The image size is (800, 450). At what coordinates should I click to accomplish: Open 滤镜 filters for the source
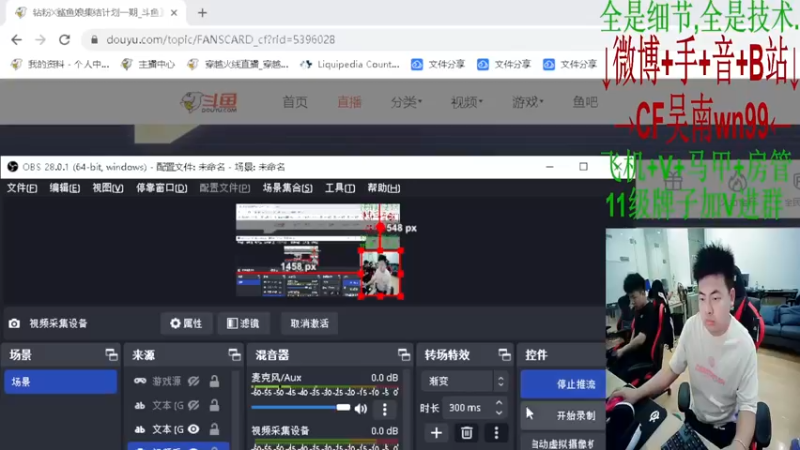[243, 323]
